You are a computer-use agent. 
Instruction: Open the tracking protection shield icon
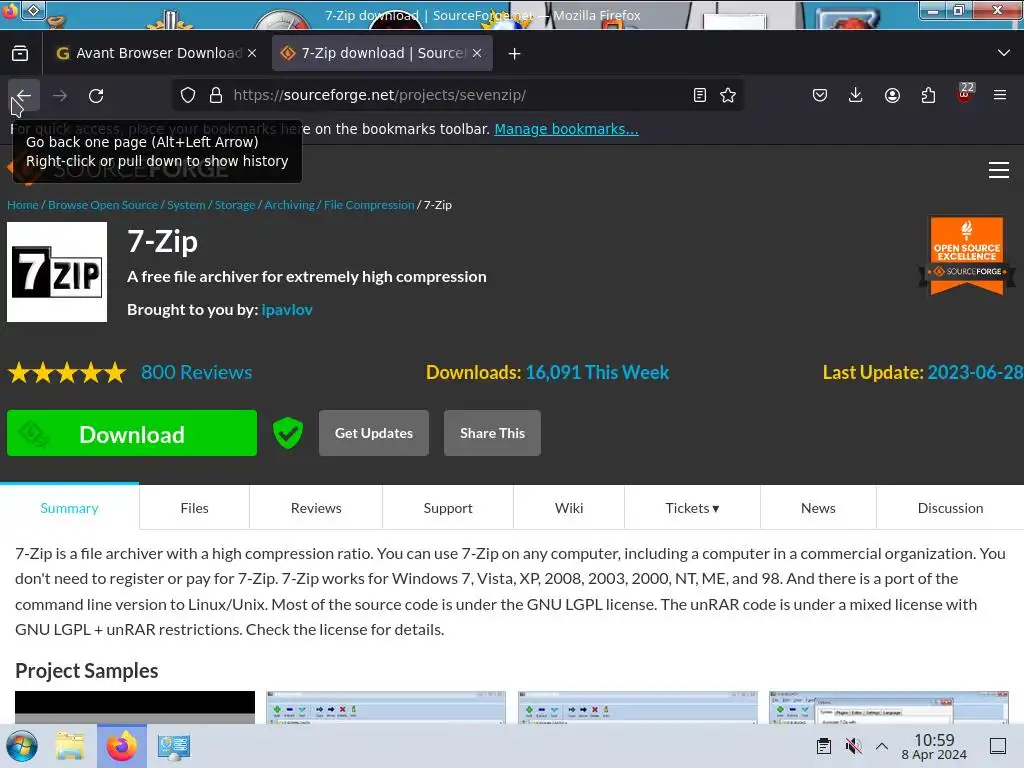point(188,95)
